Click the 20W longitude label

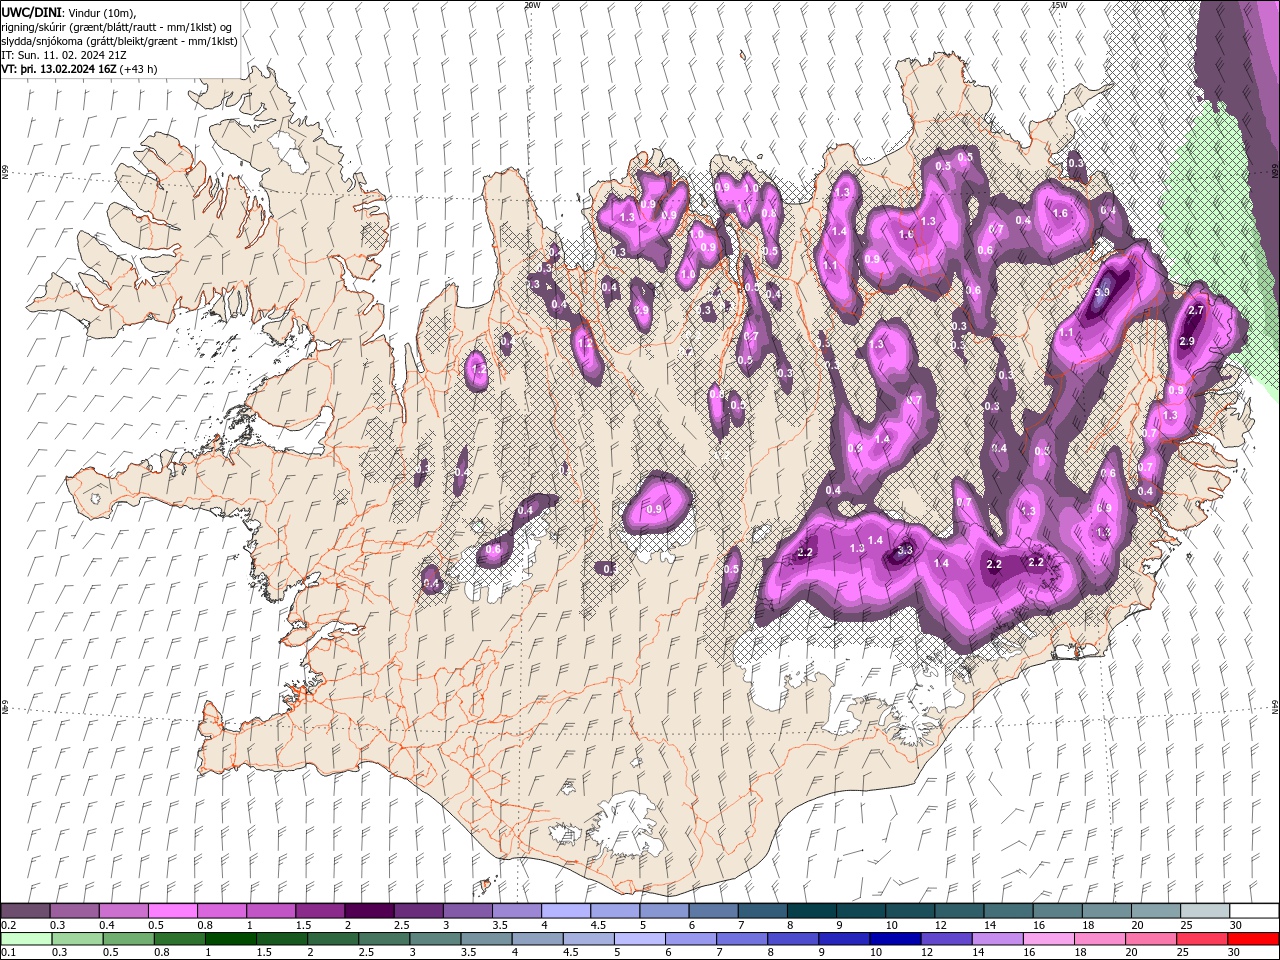point(532,5)
